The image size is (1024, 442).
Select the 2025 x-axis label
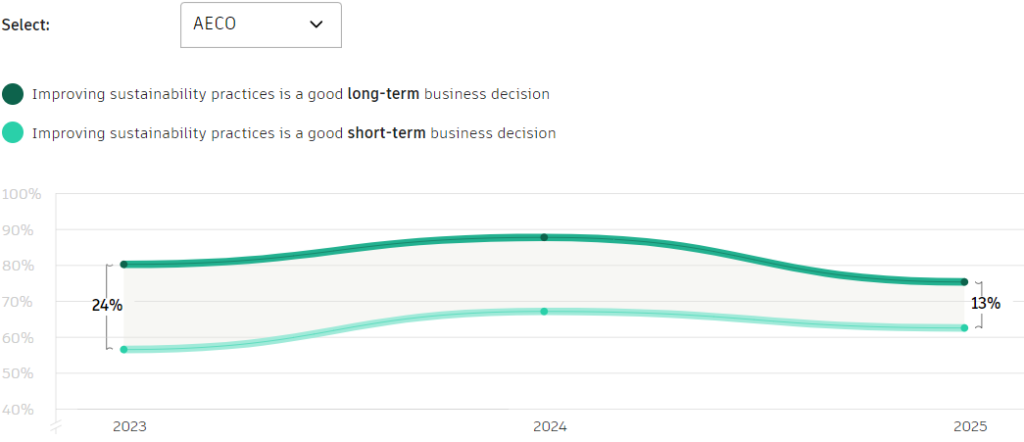tap(969, 426)
